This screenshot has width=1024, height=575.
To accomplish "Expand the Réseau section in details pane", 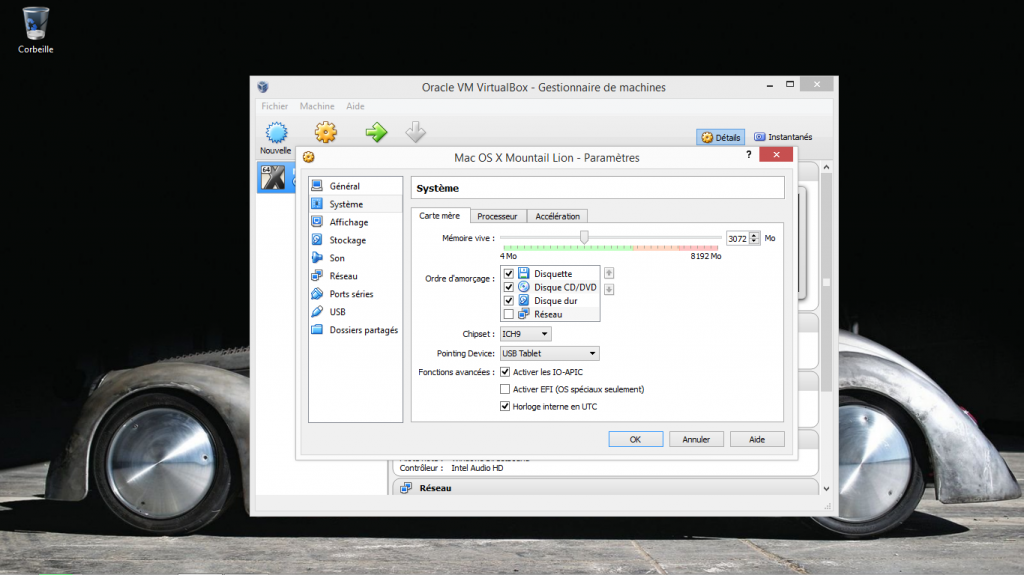I will [x=435, y=488].
